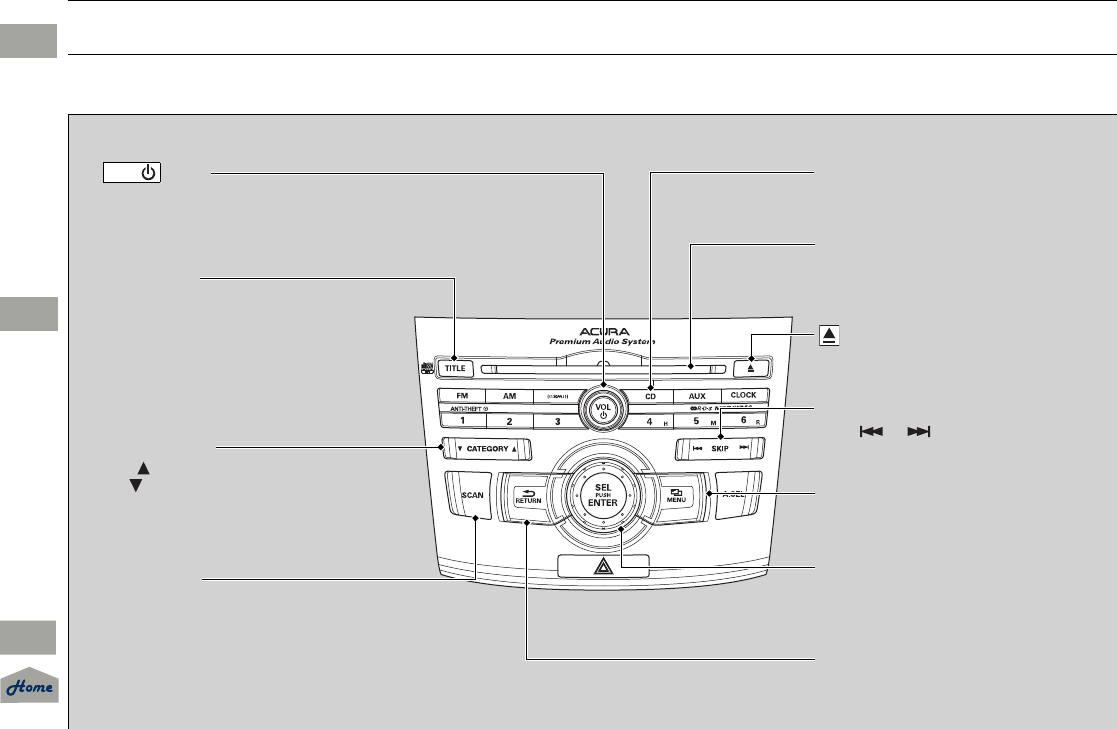The image size is (1117, 729).
Task: Select the FM band button
Action: (462, 396)
